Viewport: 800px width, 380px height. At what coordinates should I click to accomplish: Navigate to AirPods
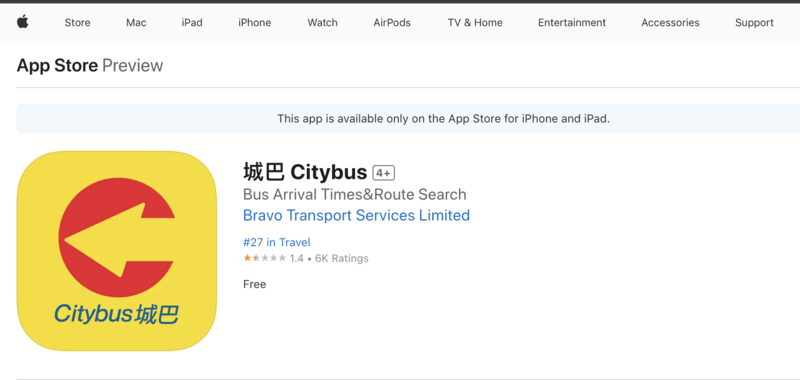[x=392, y=22]
